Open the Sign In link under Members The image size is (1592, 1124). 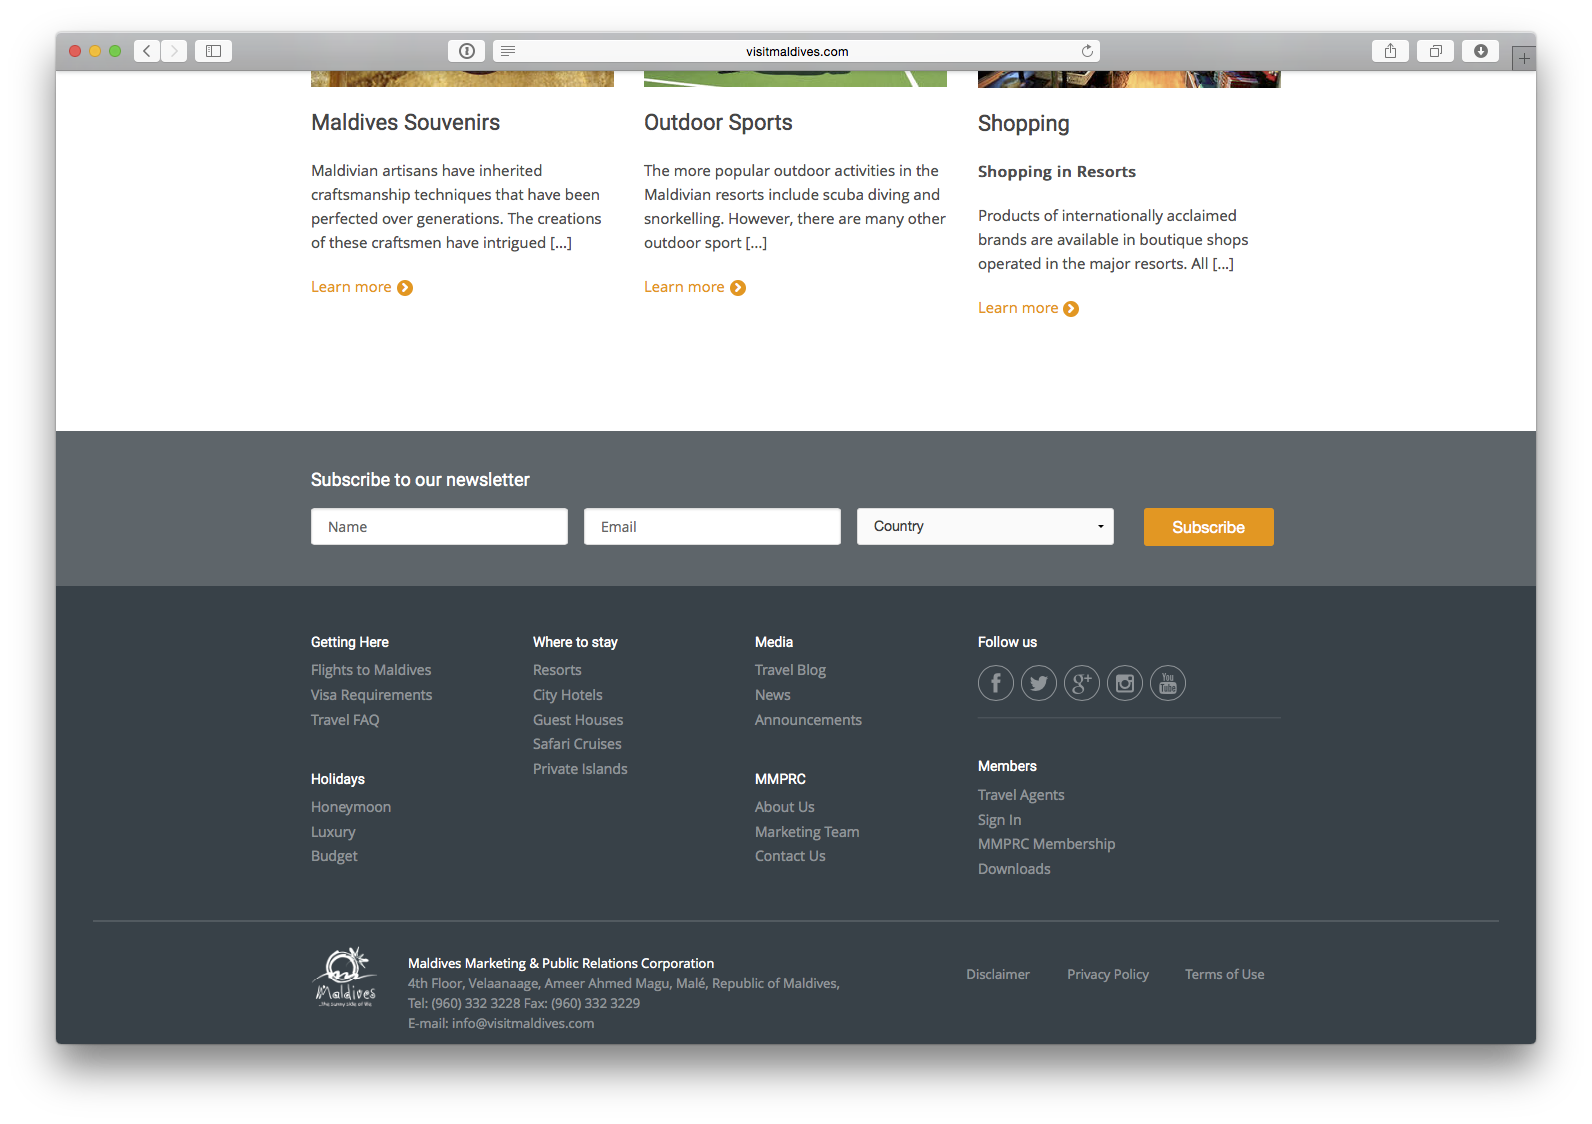point(1000,820)
